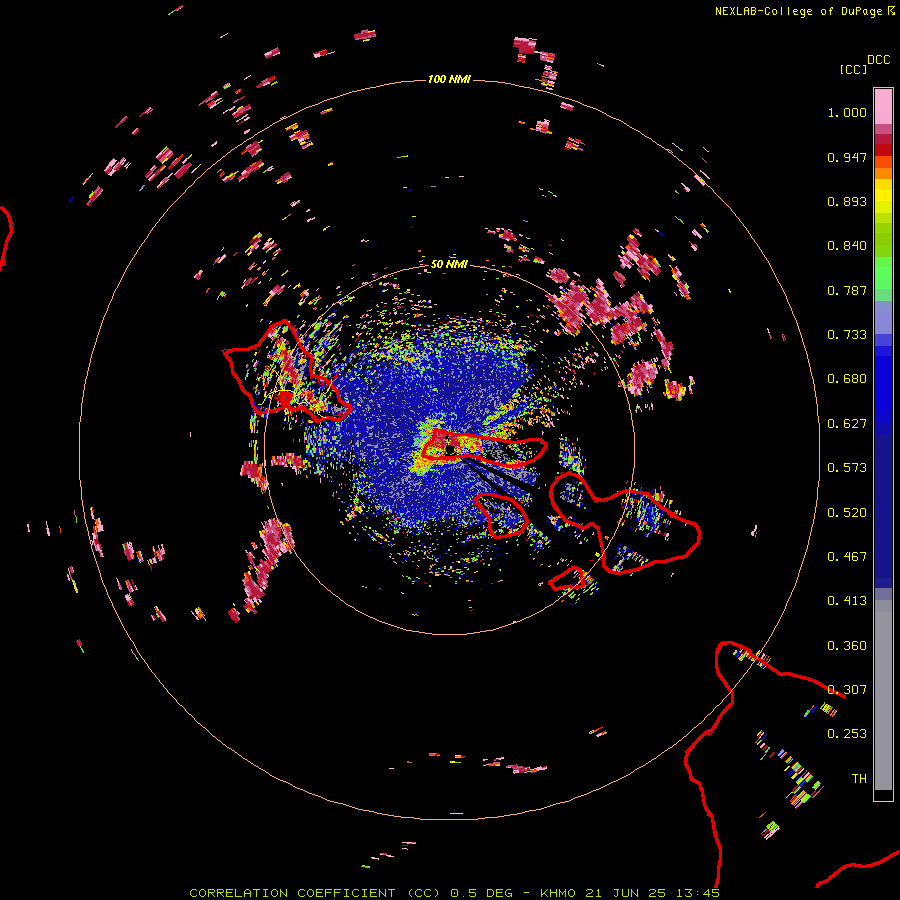Click the 0.893 legend value
This screenshot has width=900, height=900.
pyautogui.click(x=847, y=201)
